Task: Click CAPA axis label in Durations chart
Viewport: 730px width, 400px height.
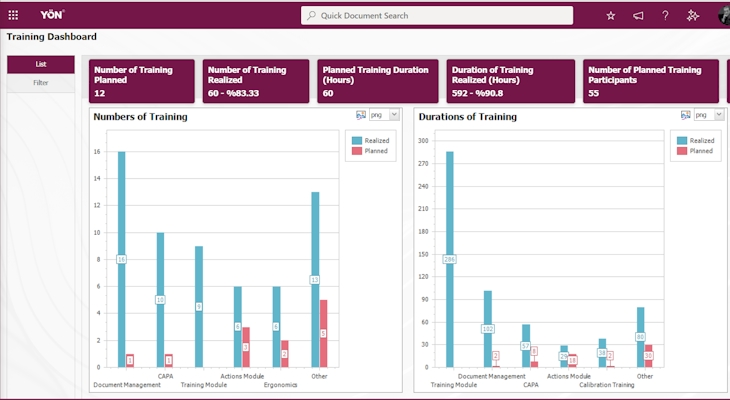Action: pyautogui.click(x=531, y=385)
